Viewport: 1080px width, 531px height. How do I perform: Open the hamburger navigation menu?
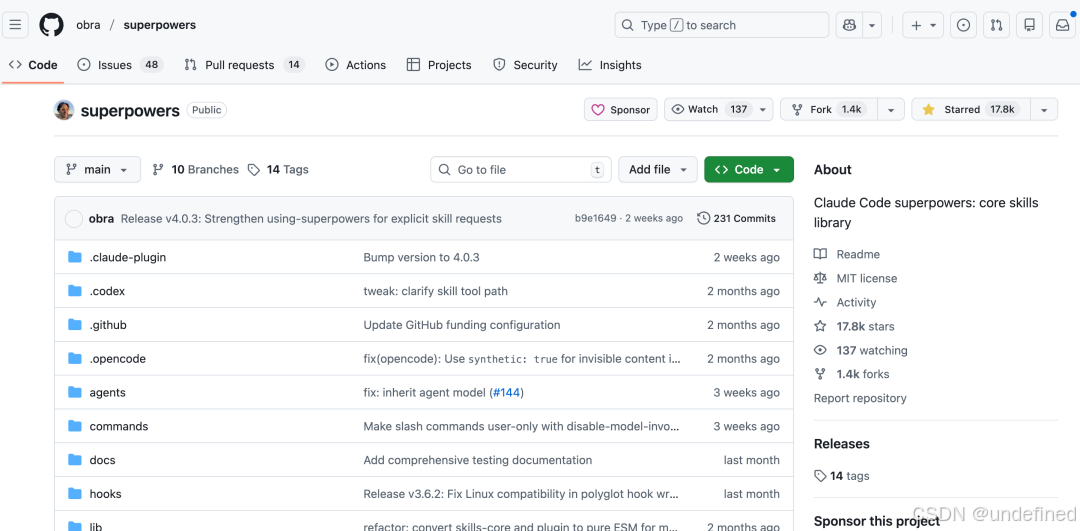point(15,25)
